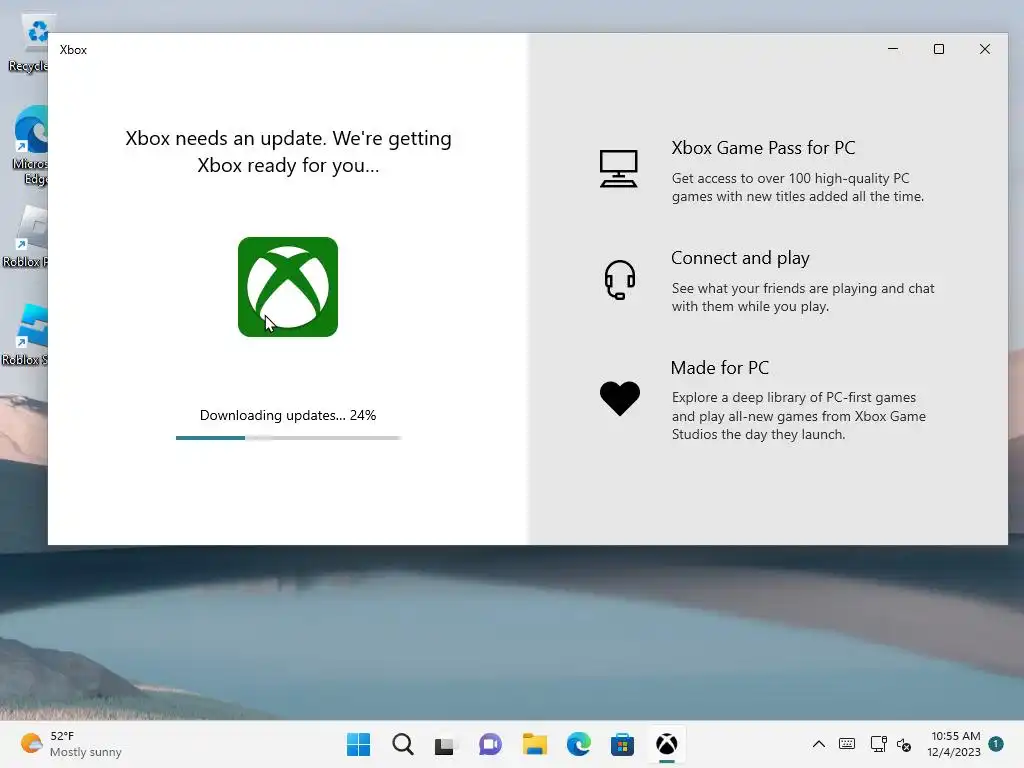Select the Recycle Bin desktop icon
The width and height of the screenshot is (1024, 768).
pyautogui.click(x=29, y=44)
